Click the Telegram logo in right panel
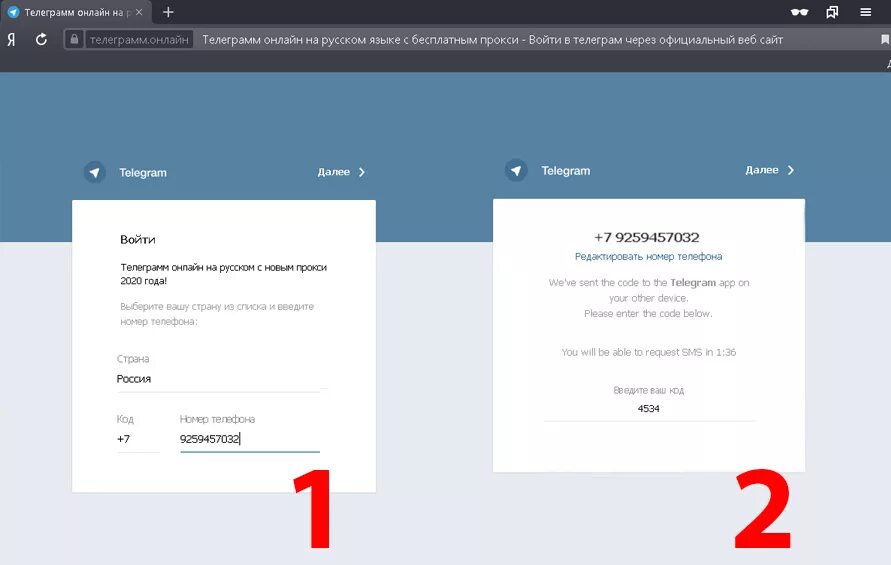The height and width of the screenshot is (565, 891). click(516, 171)
